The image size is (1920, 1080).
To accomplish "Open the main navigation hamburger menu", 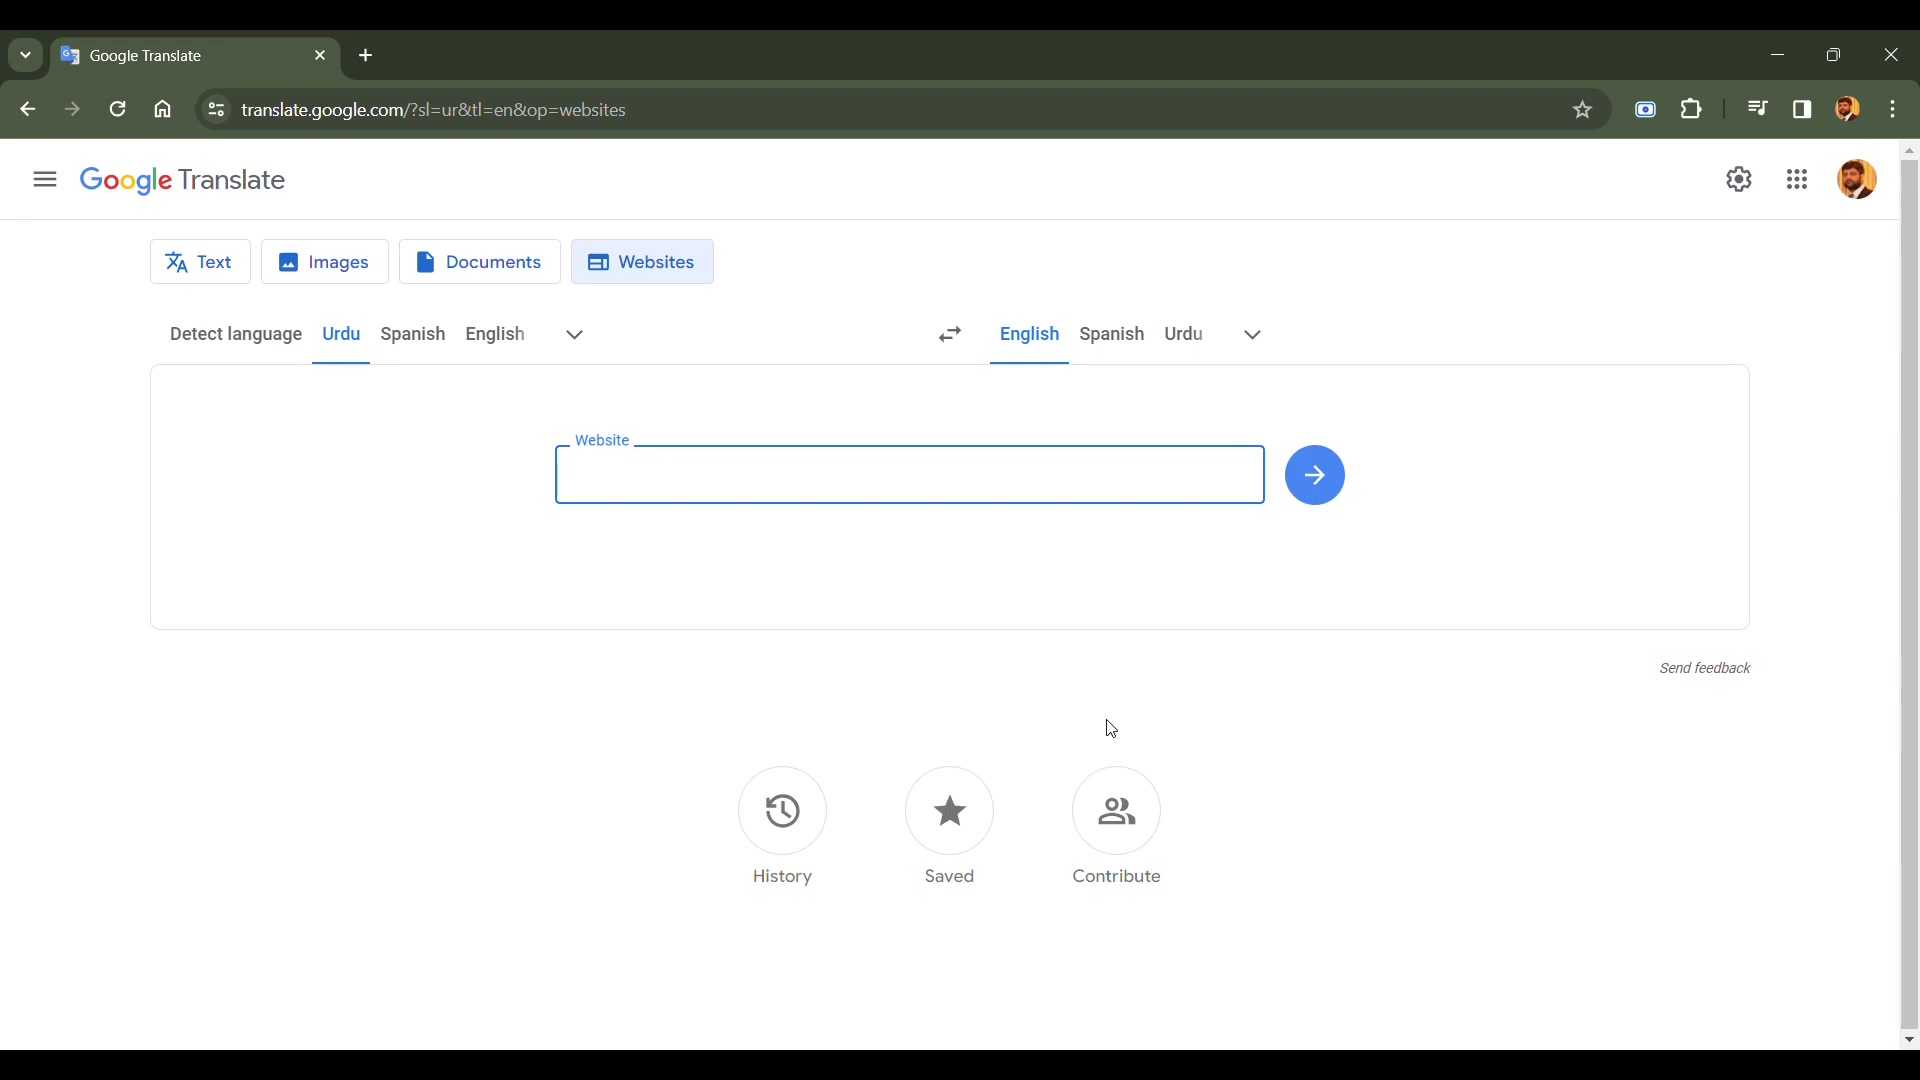I will tap(44, 179).
